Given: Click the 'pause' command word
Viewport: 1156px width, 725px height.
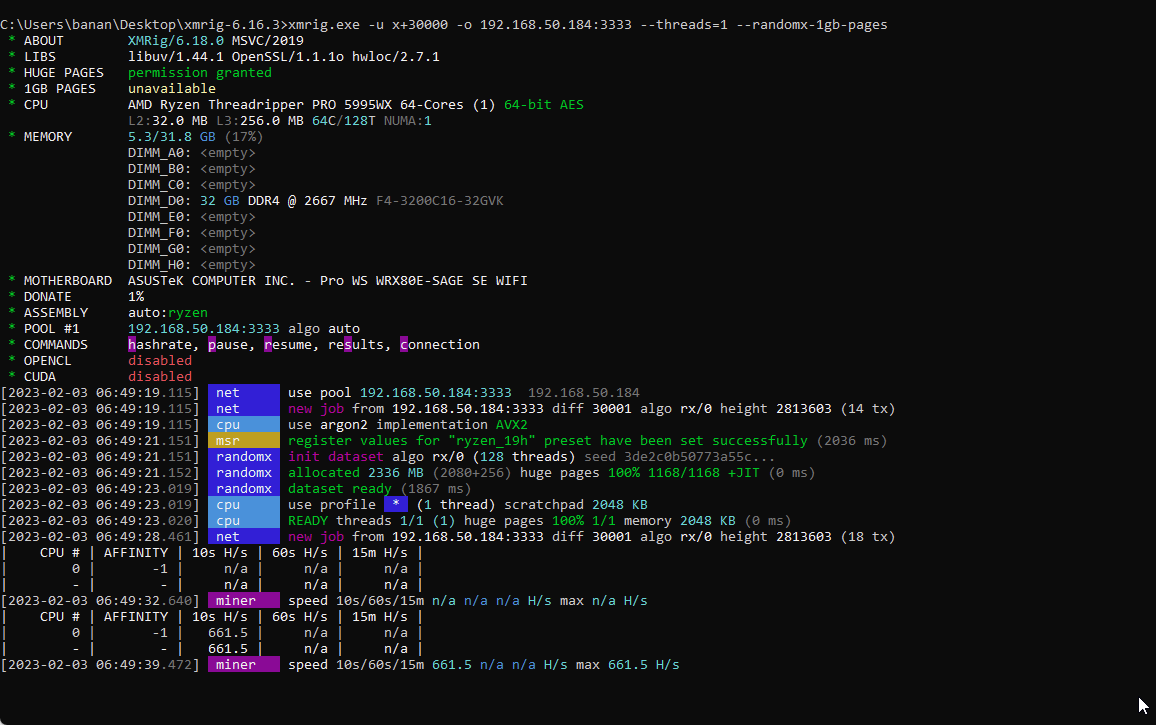Looking at the screenshot, I should click(228, 344).
